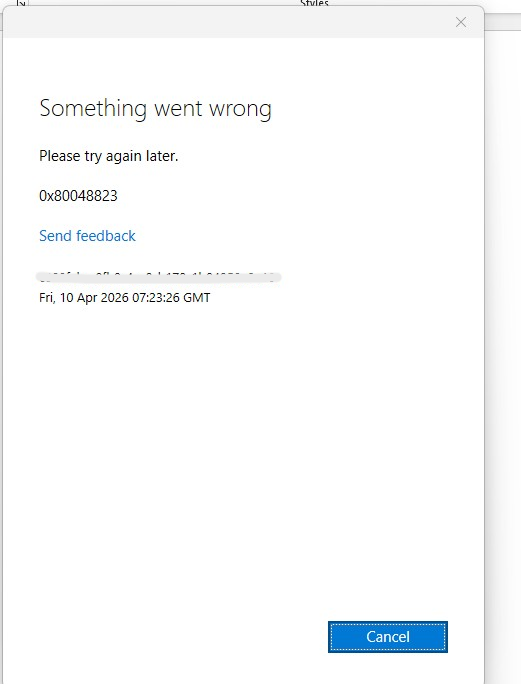Click the error code 0x80048823 text
521x684 pixels.
click(78, 196)
